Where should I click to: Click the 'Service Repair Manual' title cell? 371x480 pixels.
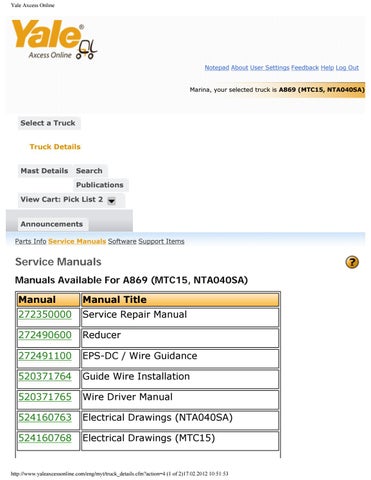[x=180, y=317]
